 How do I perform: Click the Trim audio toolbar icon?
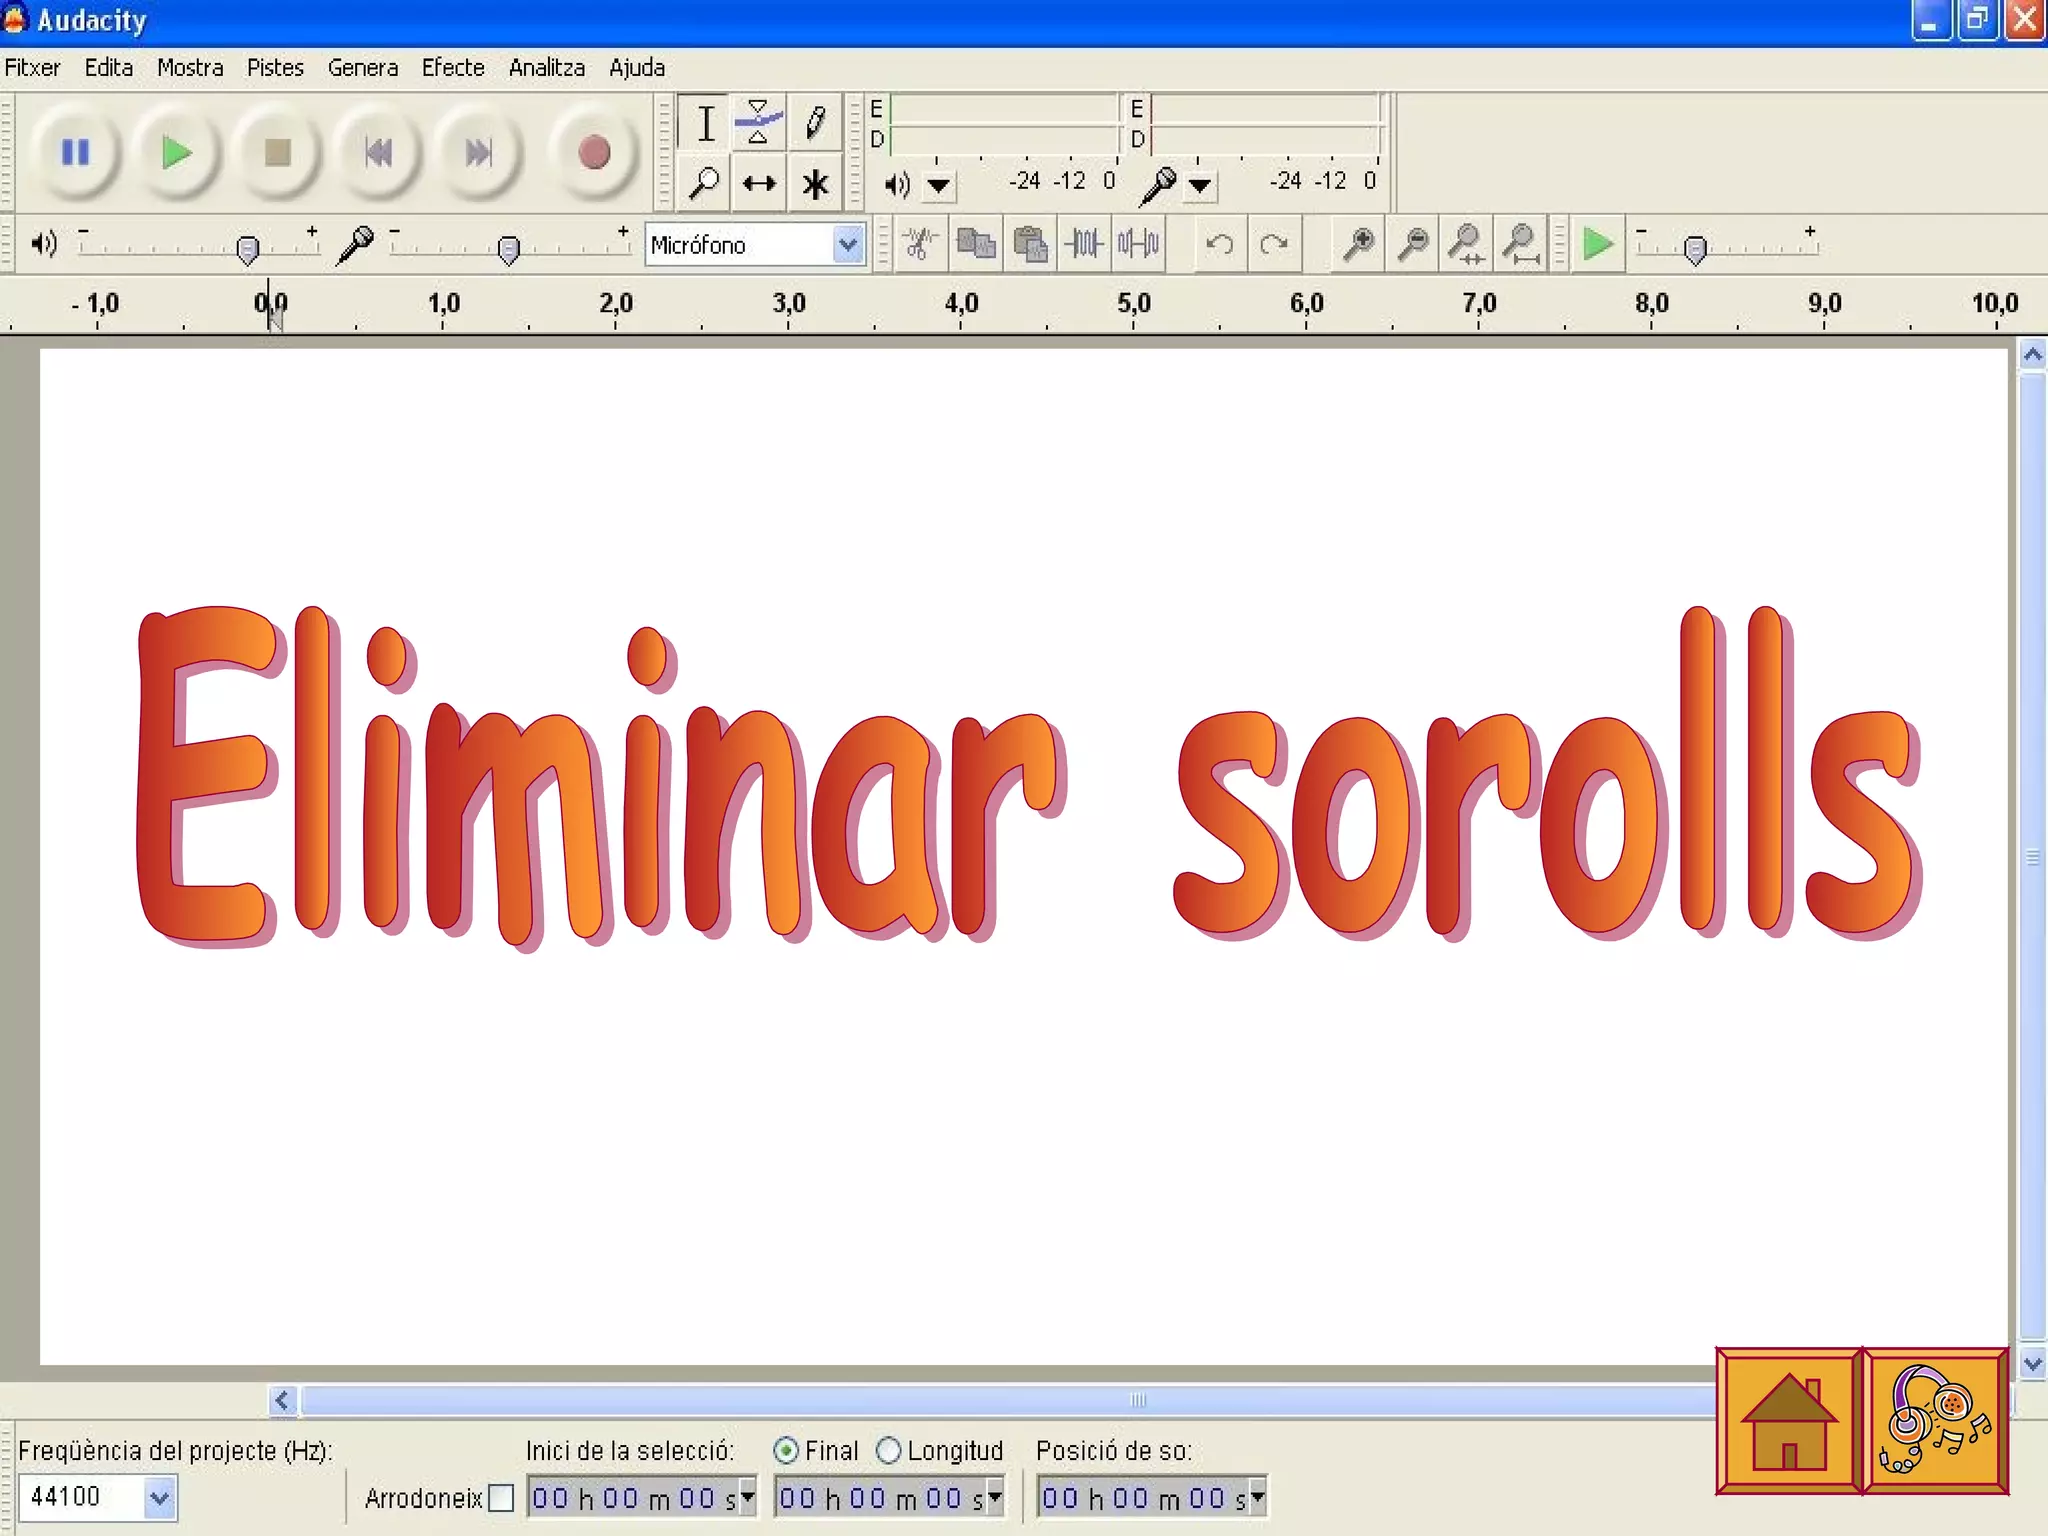click(x=1084, y=243)
